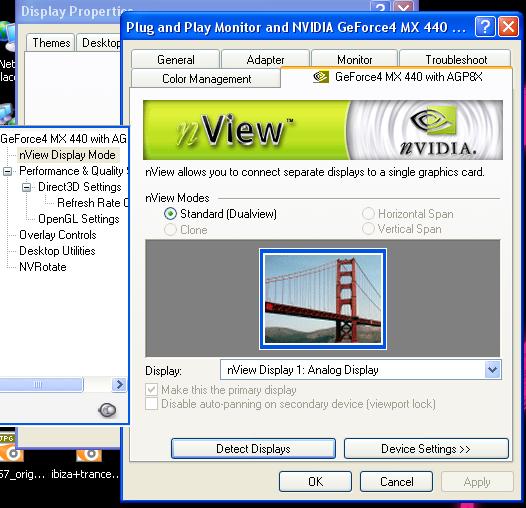Click the round pin icon in flyout panel
The width and height of the screenshot is (526, 508).
[107, 410]
